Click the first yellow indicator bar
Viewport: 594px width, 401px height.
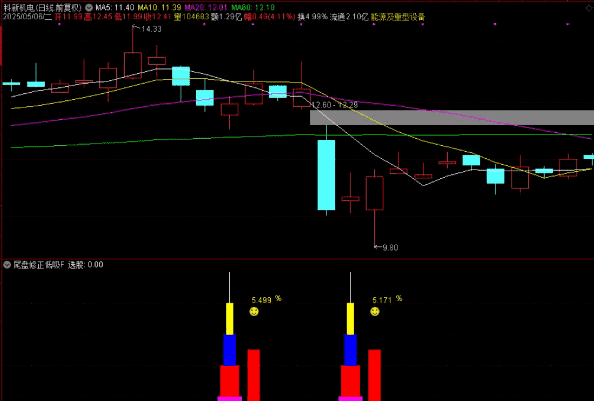(230, 319)
